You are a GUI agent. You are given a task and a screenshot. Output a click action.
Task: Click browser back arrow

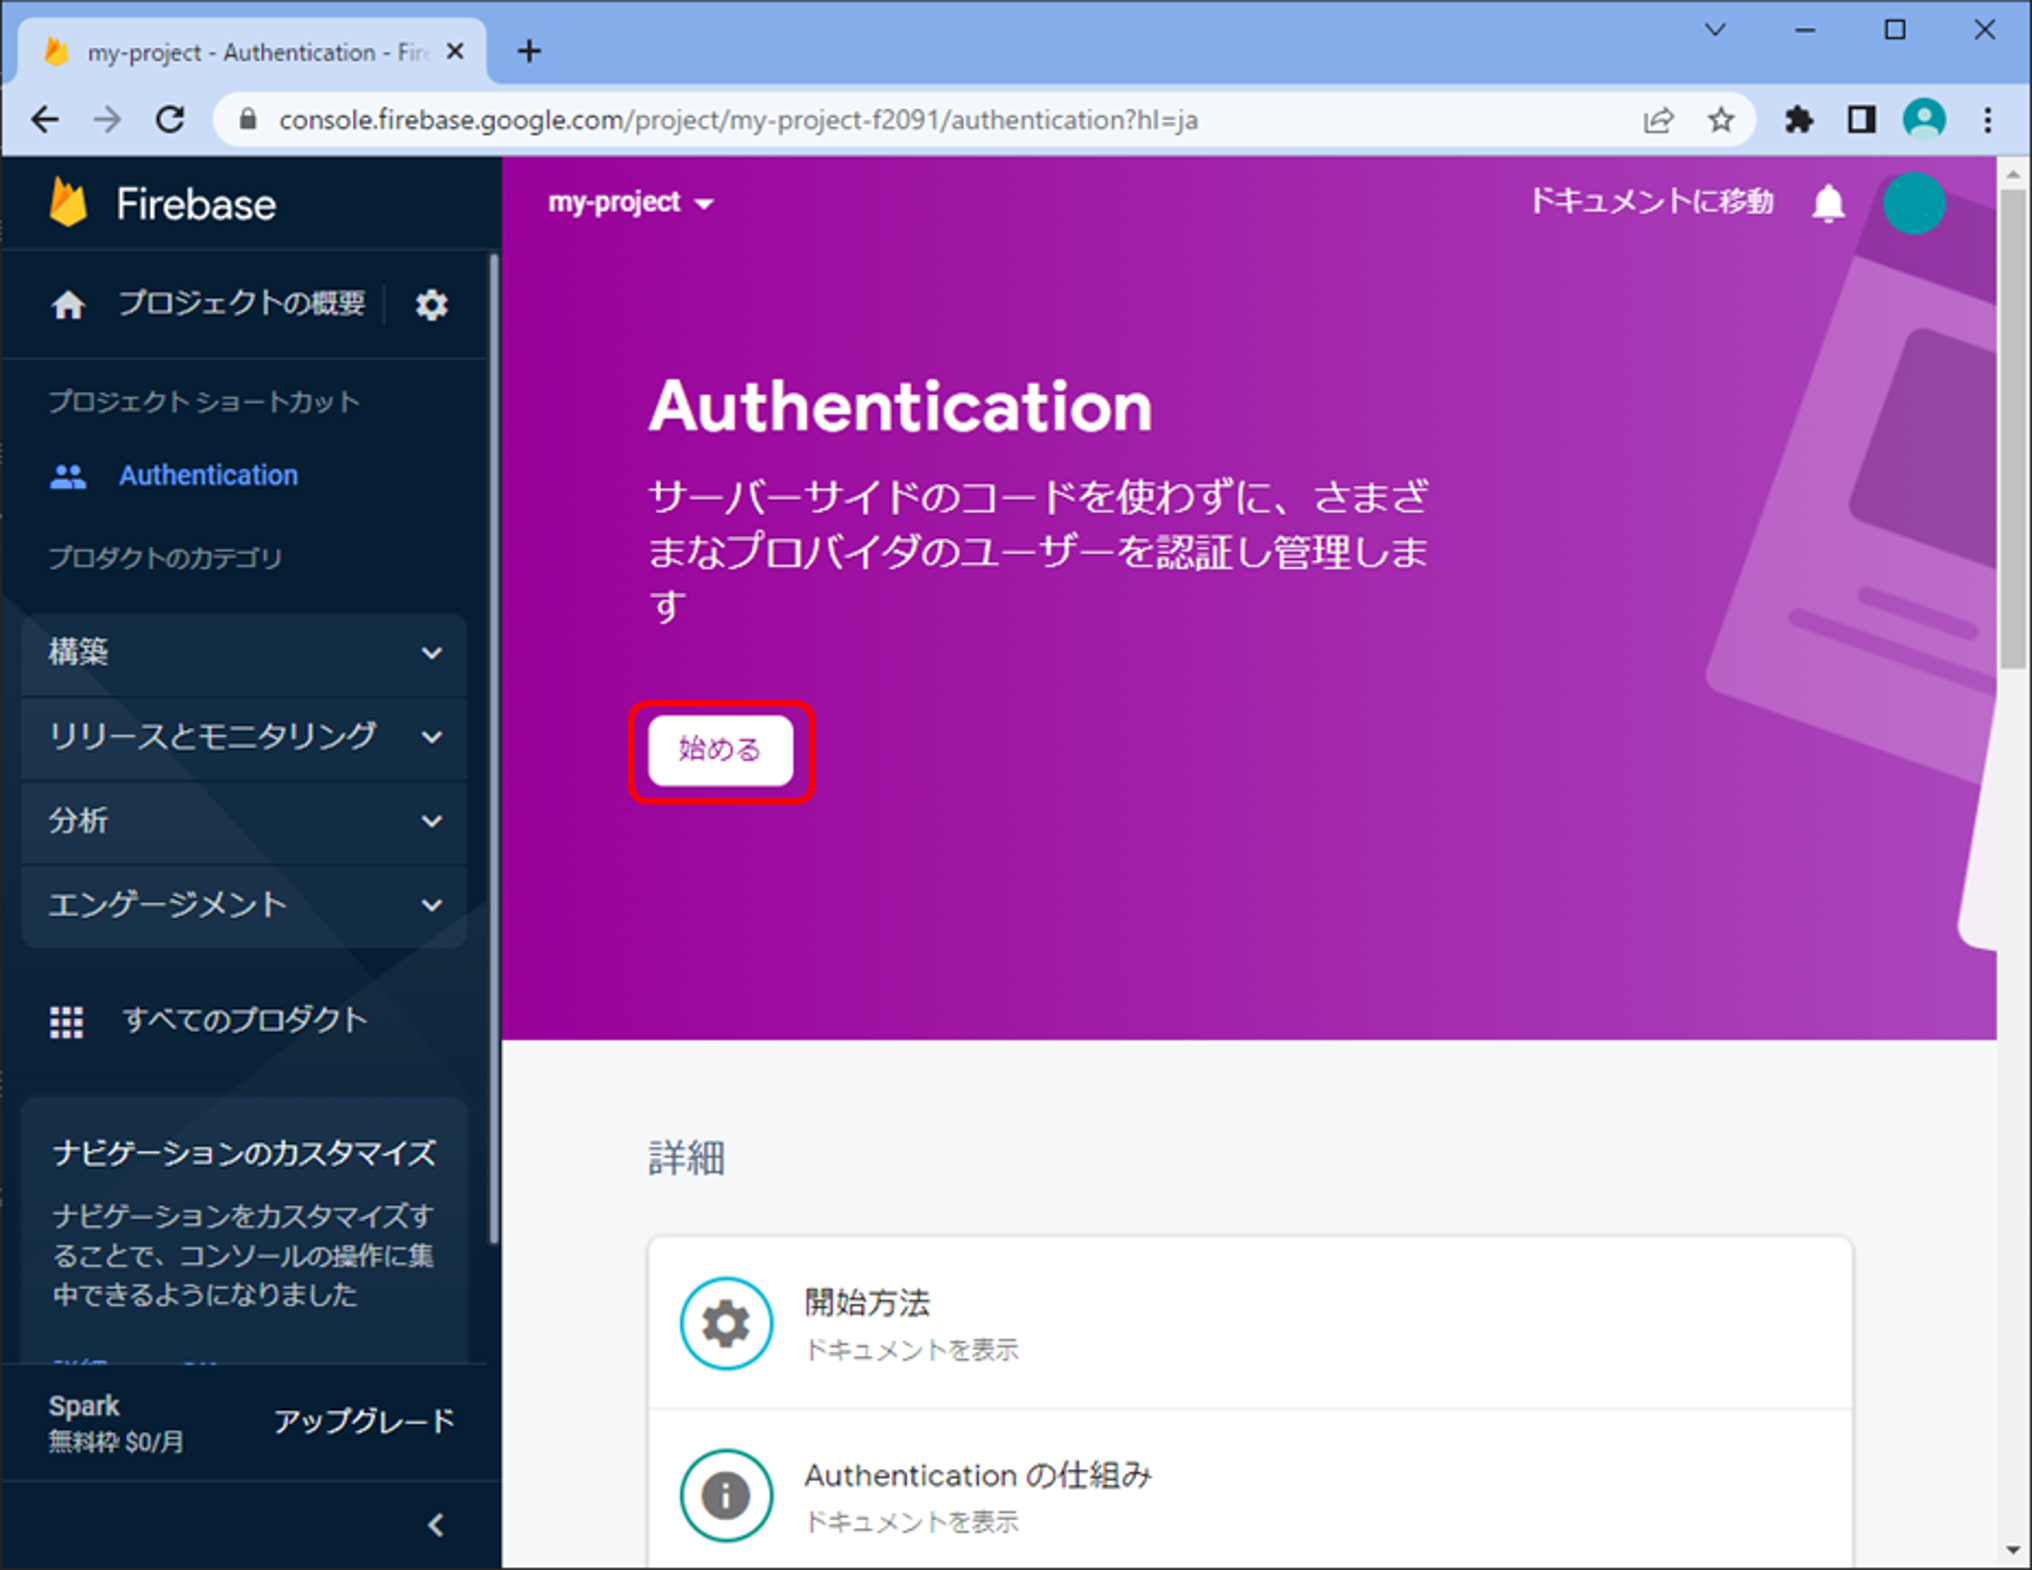click(x=45, y=120)
